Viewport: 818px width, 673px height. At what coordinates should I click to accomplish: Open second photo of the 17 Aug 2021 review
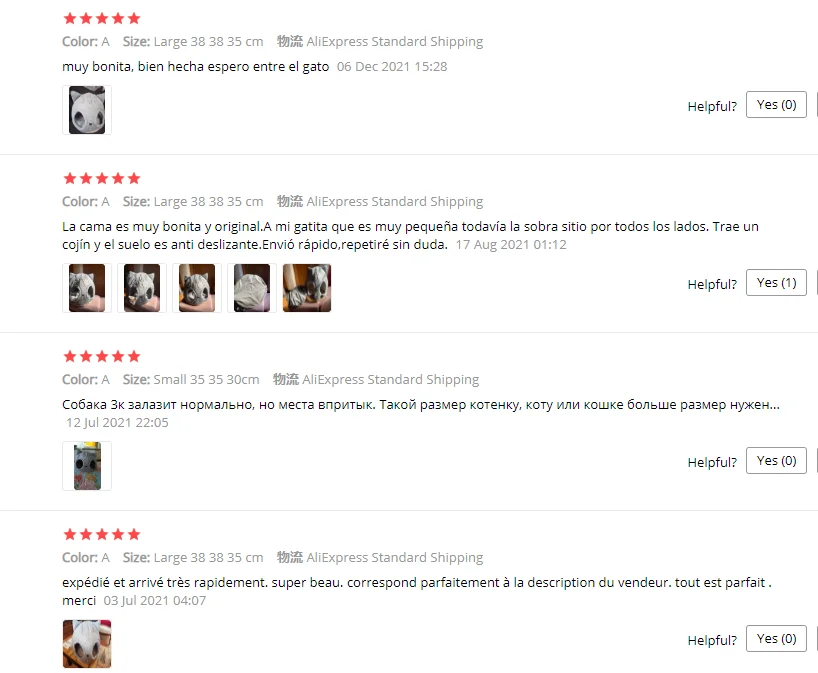tap(142, 288)
